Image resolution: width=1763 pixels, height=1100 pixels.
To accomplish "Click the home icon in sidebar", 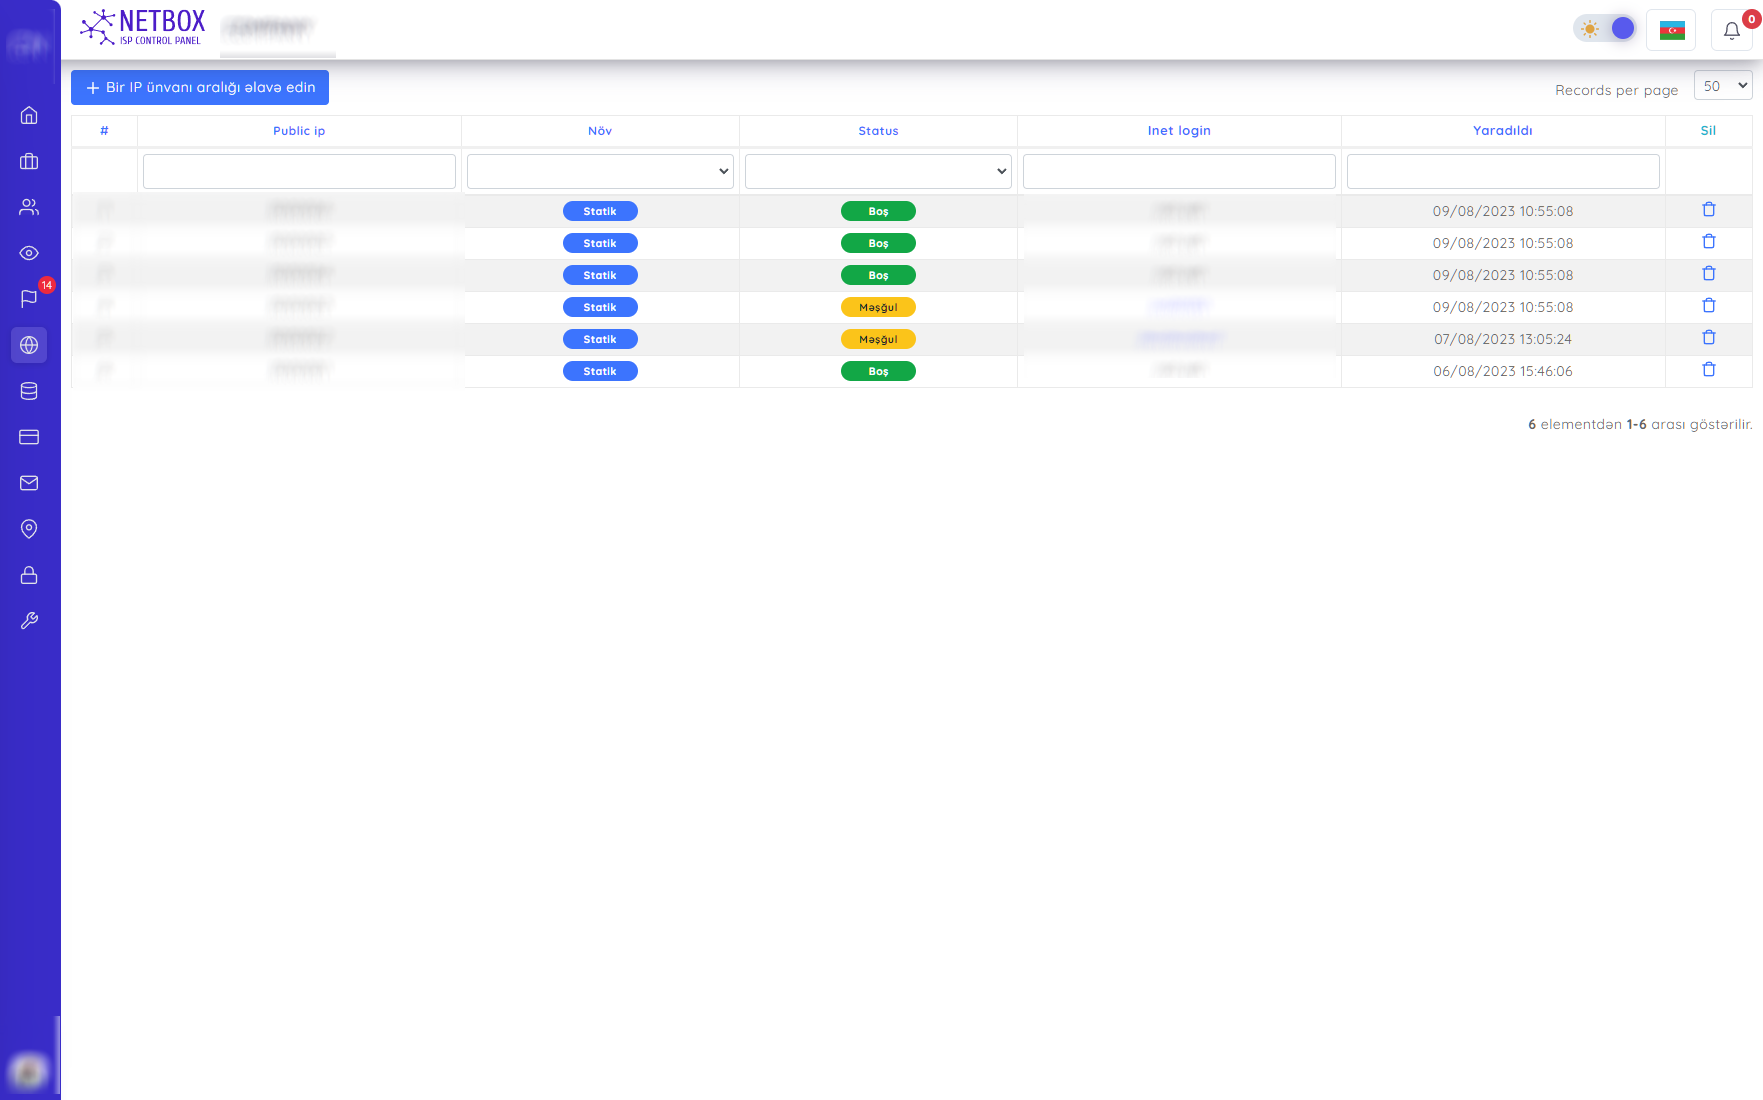I will (29, 115).
